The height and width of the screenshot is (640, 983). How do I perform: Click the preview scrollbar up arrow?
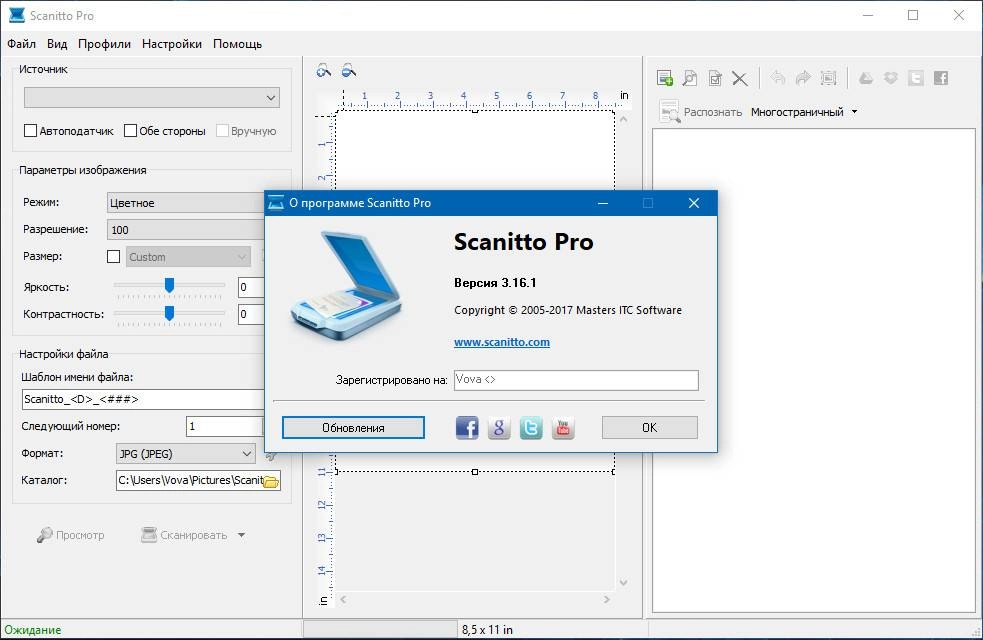pos(623,118)
